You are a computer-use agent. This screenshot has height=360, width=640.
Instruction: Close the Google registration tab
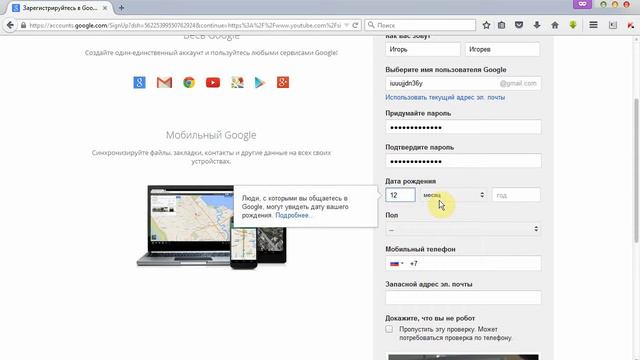[105, 8]
